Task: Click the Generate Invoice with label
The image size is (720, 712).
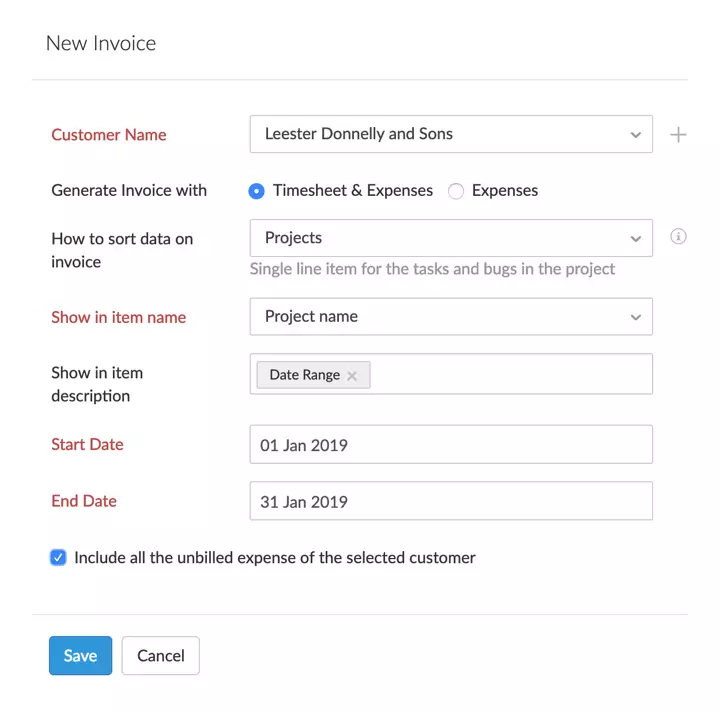Action: tap(129, 190)
